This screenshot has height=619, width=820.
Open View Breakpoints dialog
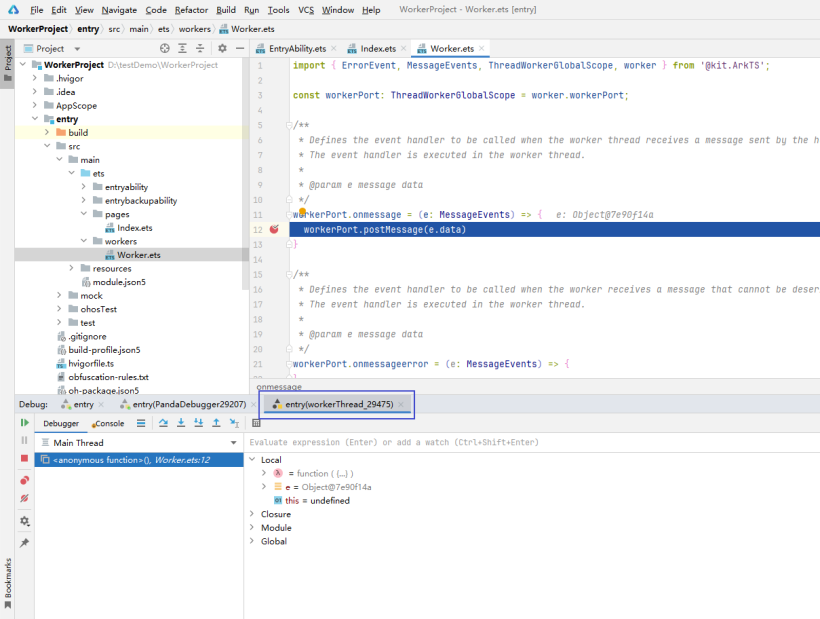[x=25, y=480]
